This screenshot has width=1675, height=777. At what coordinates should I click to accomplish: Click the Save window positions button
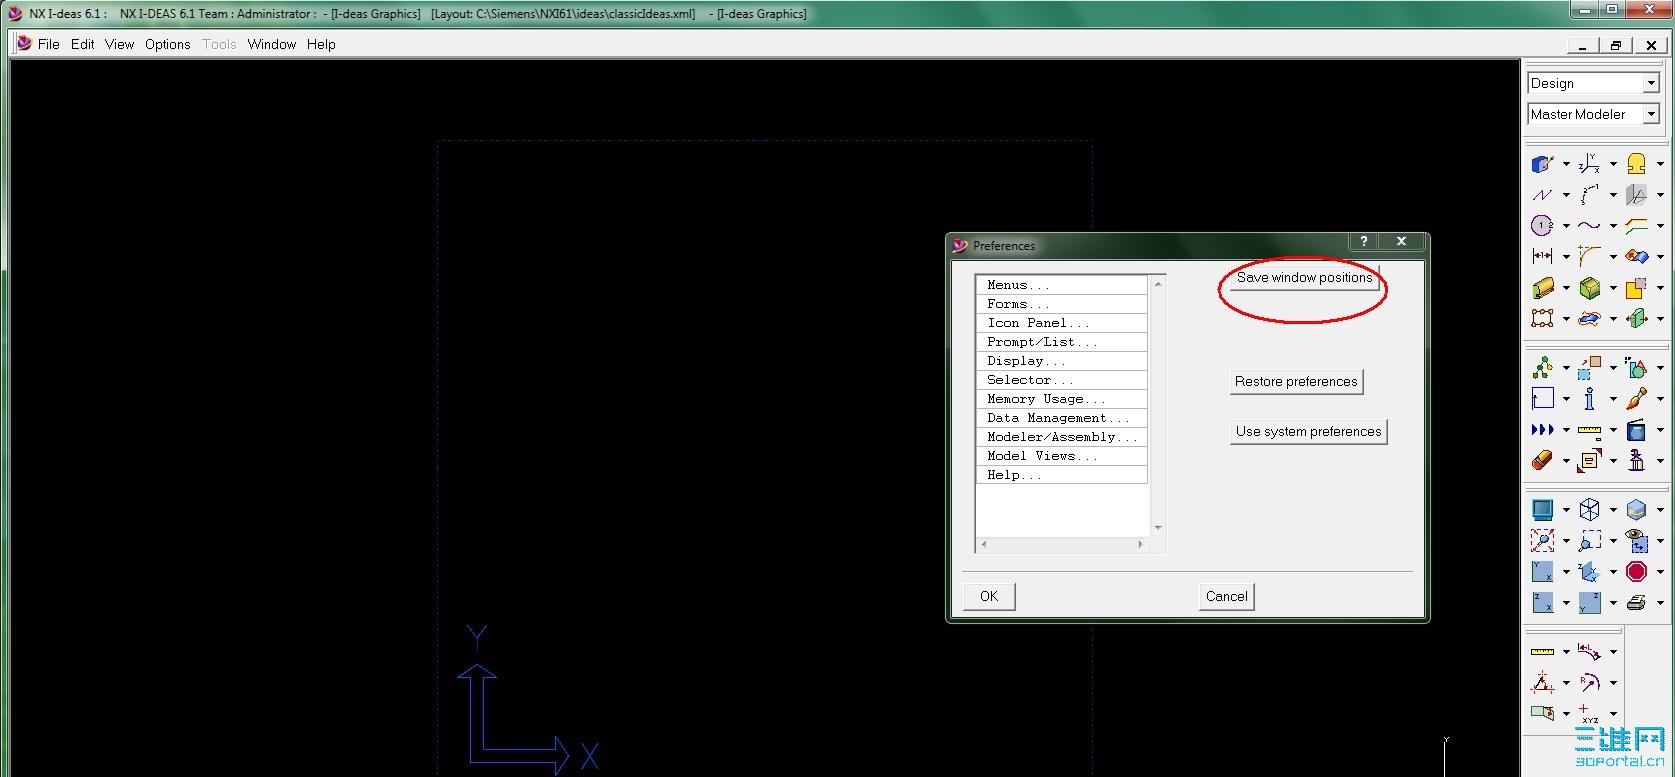coord(1304,278)
